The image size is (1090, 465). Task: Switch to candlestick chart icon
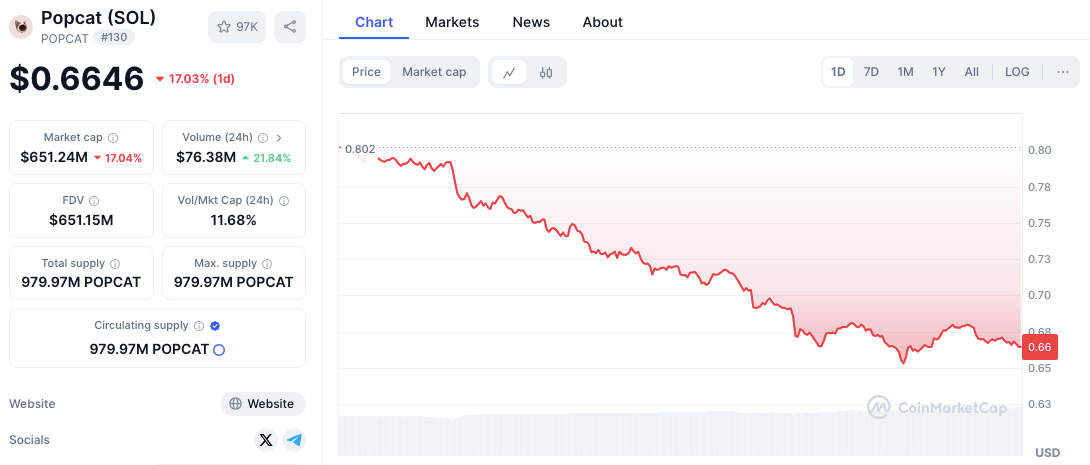[546, 72]
